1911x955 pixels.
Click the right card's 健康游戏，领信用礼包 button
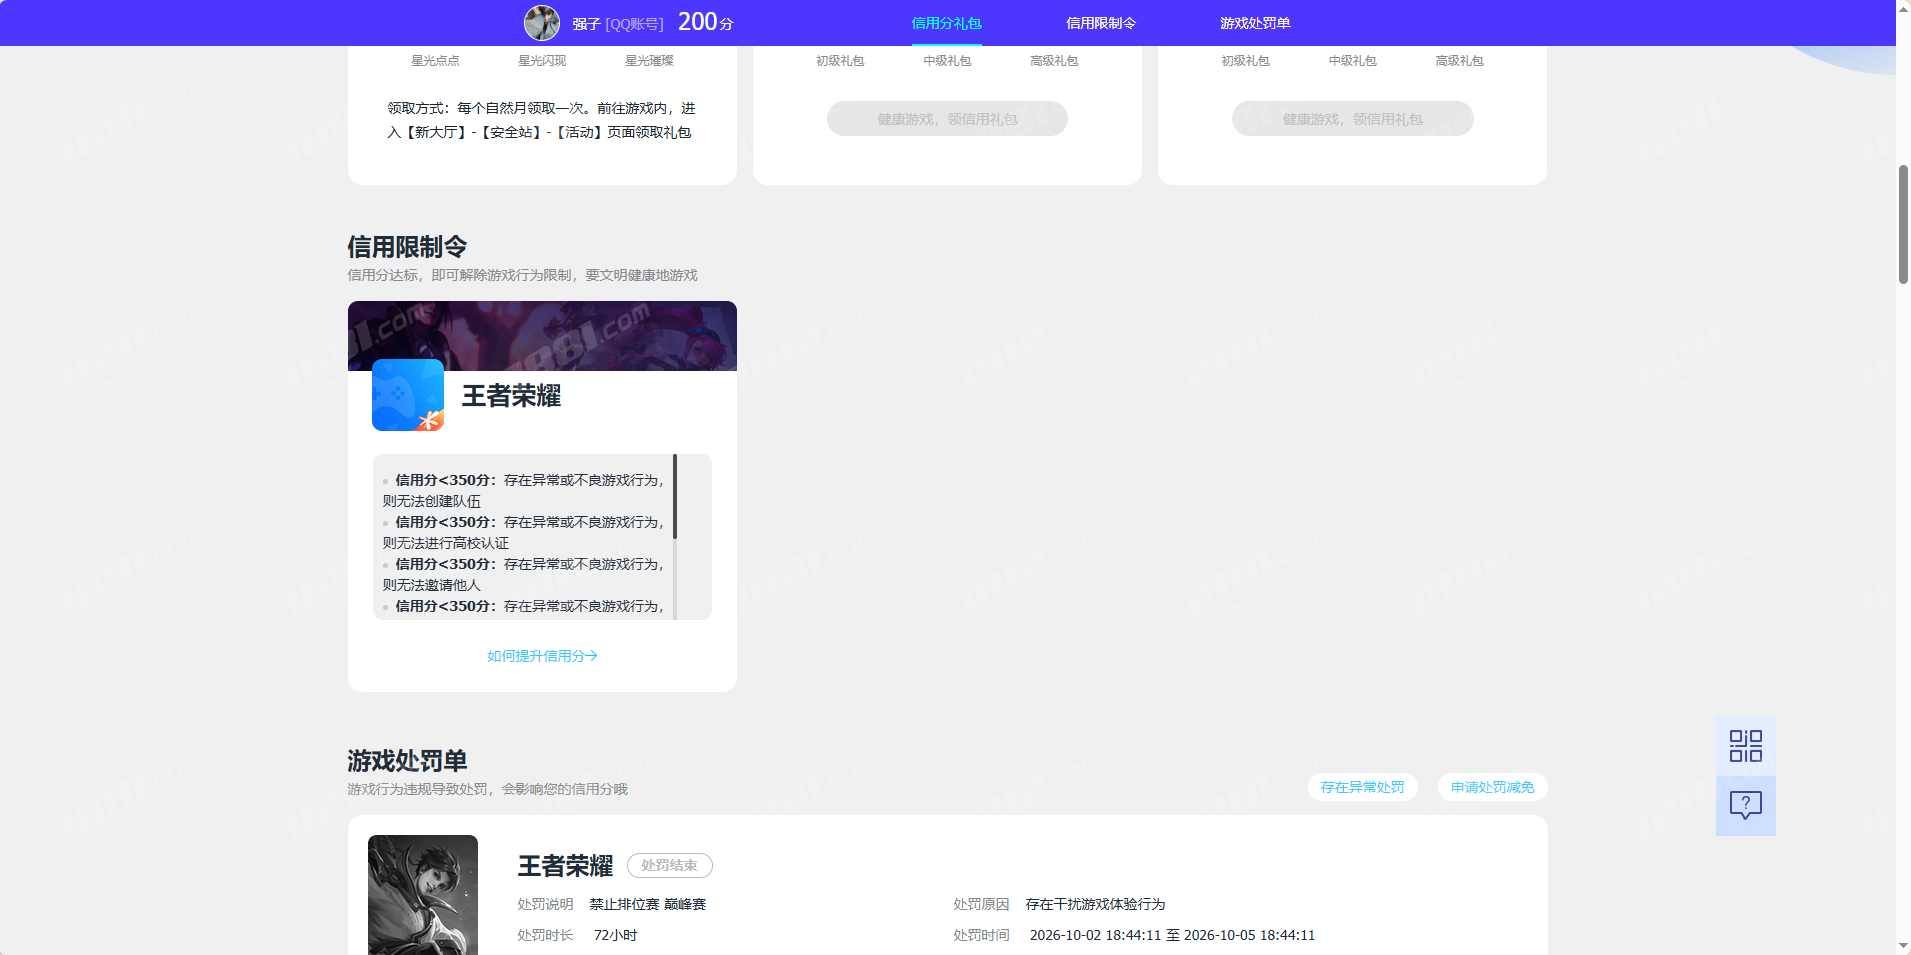tap(1352, 119)
